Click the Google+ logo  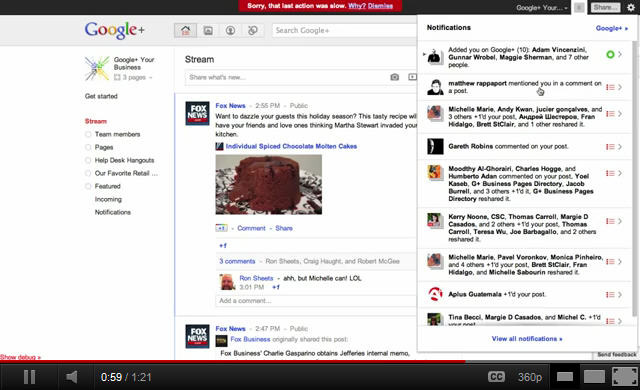[x=114, y=30]
